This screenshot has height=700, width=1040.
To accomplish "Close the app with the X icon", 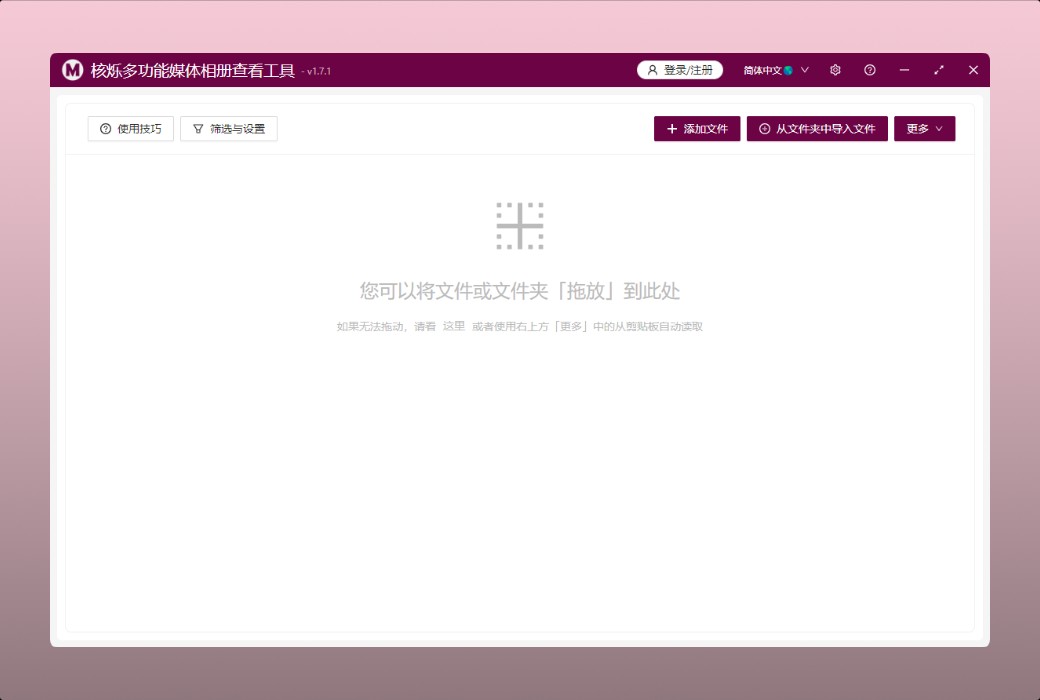I will click(973, 70).
